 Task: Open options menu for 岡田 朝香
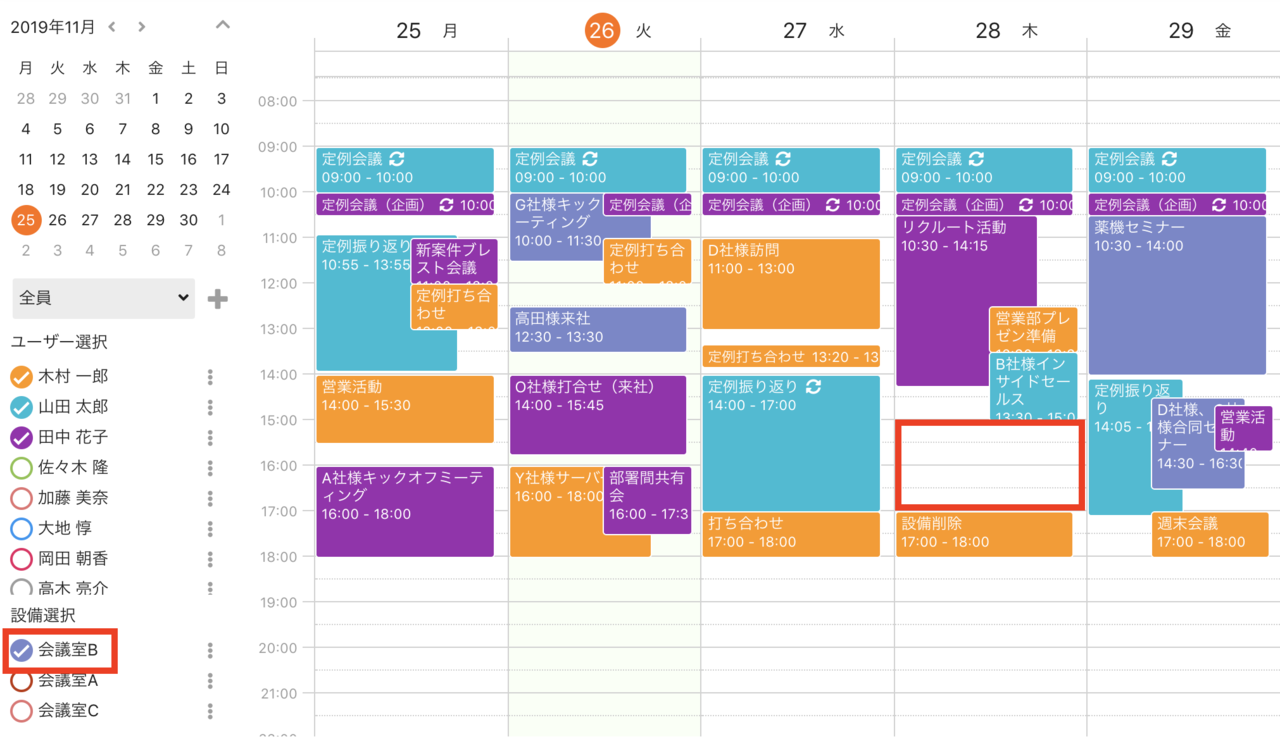pos(210,559)
